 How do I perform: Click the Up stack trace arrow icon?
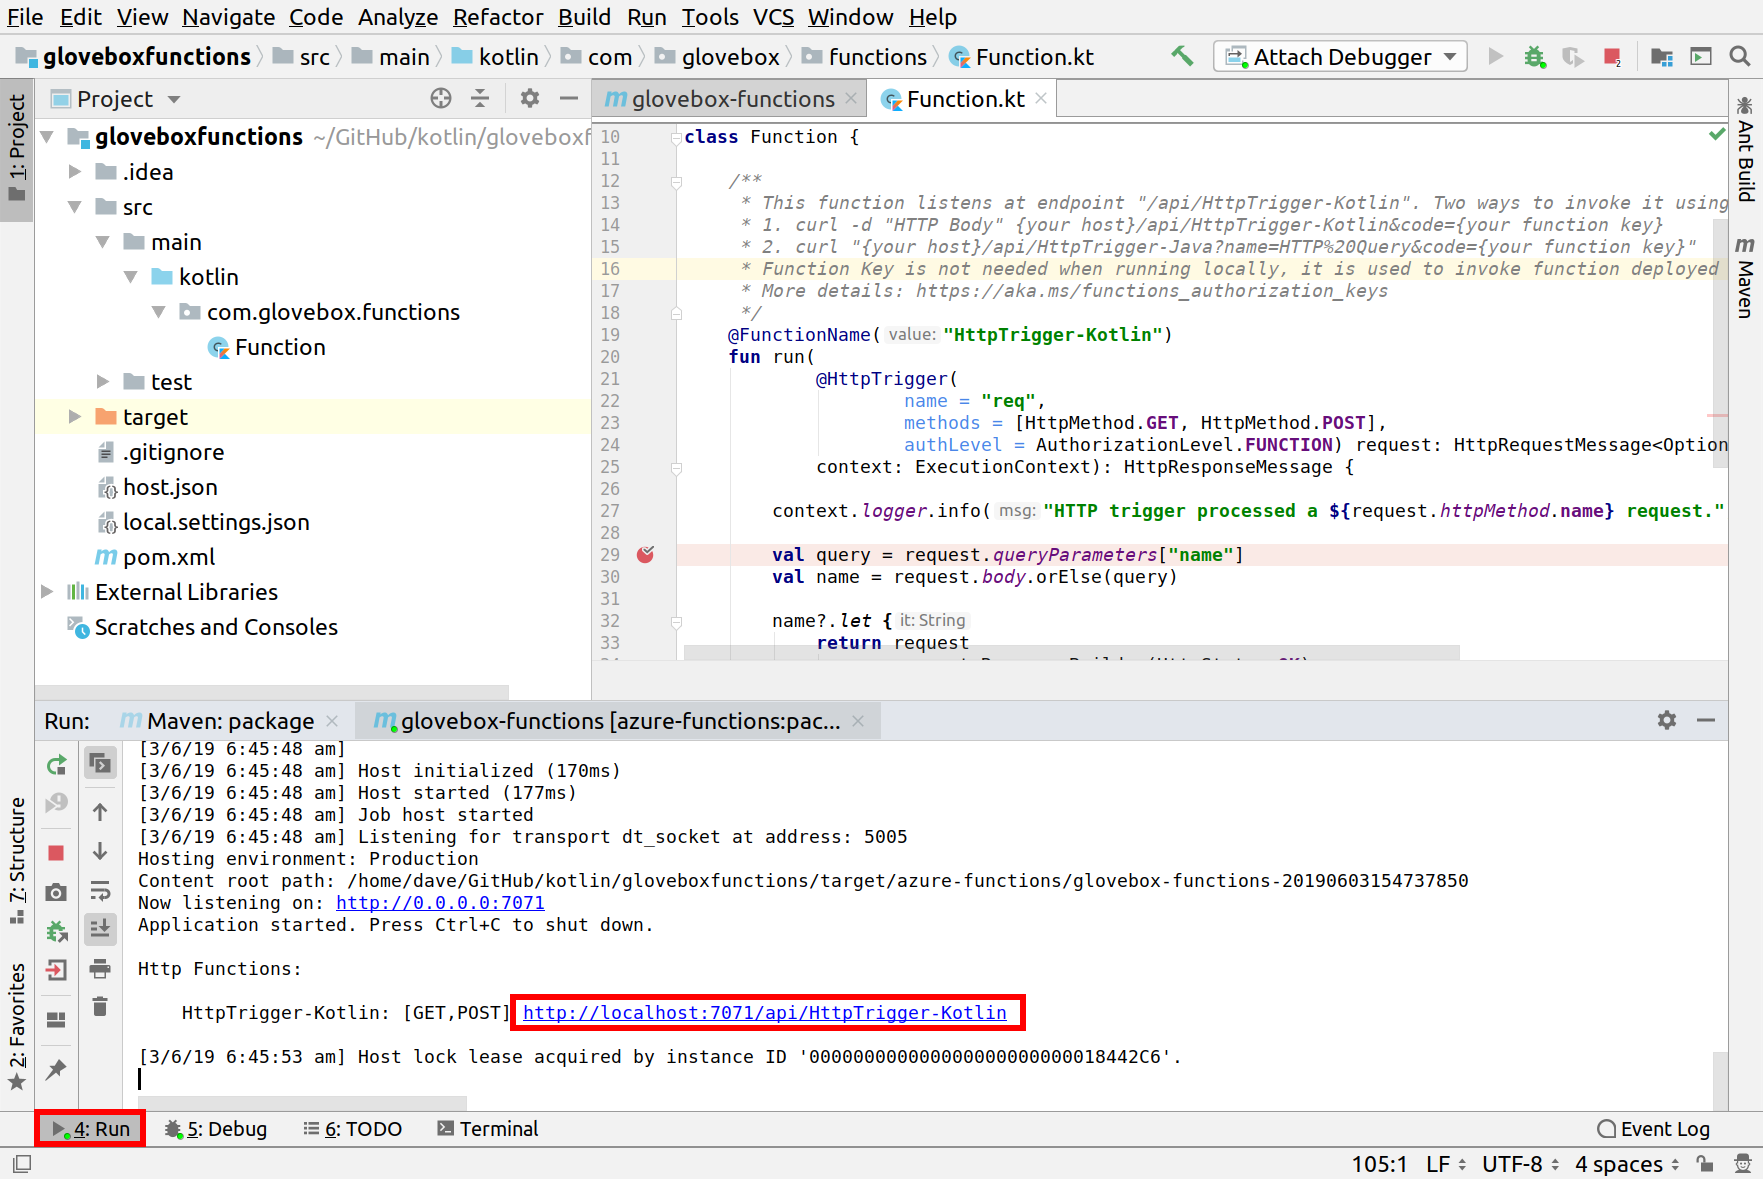tap(100, 812)
